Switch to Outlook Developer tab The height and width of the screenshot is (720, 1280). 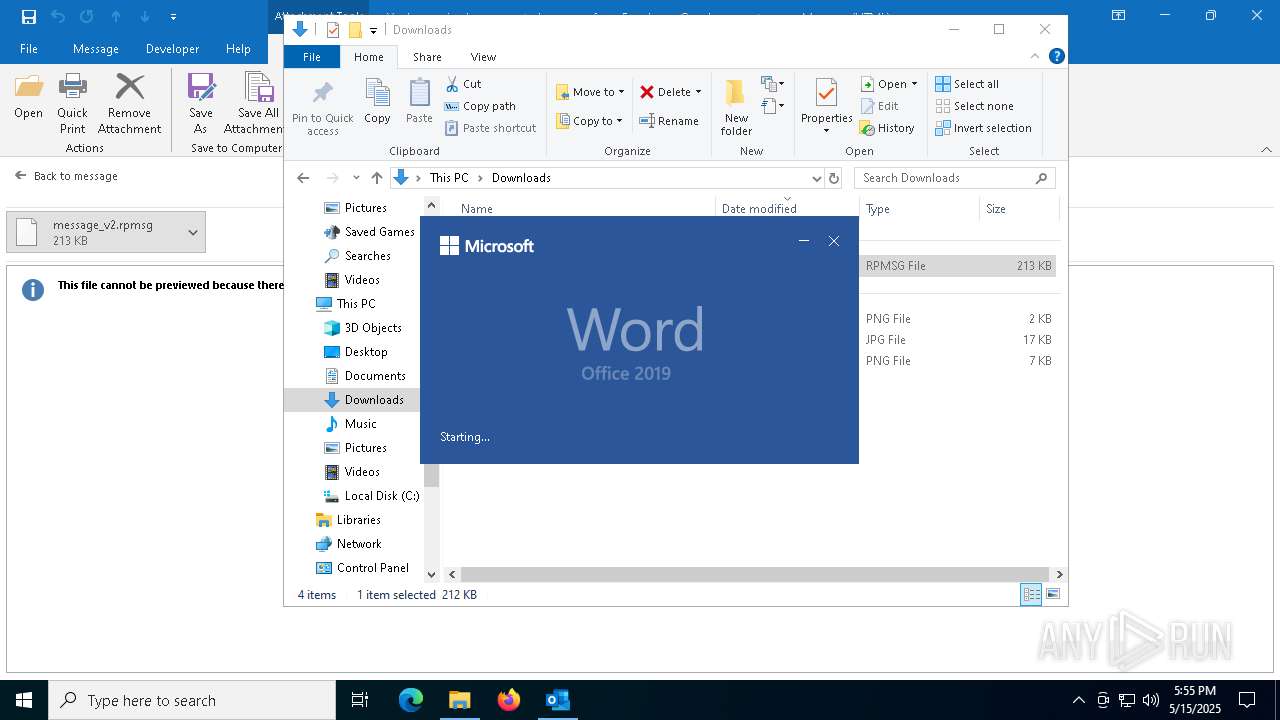pyautogui.click(x=172, y=48)
